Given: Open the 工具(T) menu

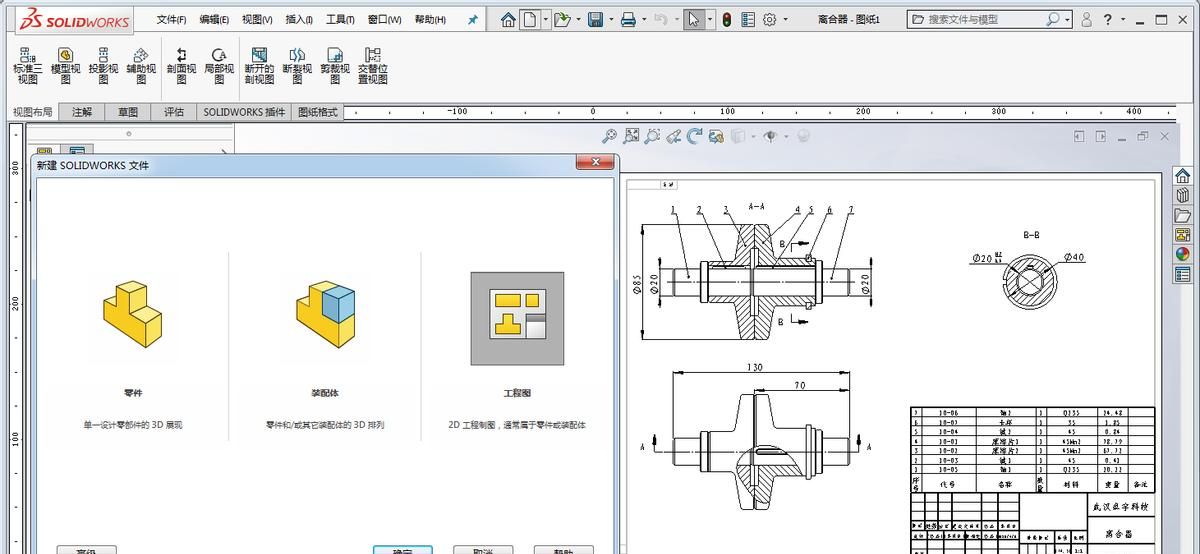Looking at the screenshot, I should pyautogui.click(x=341, y=19).
